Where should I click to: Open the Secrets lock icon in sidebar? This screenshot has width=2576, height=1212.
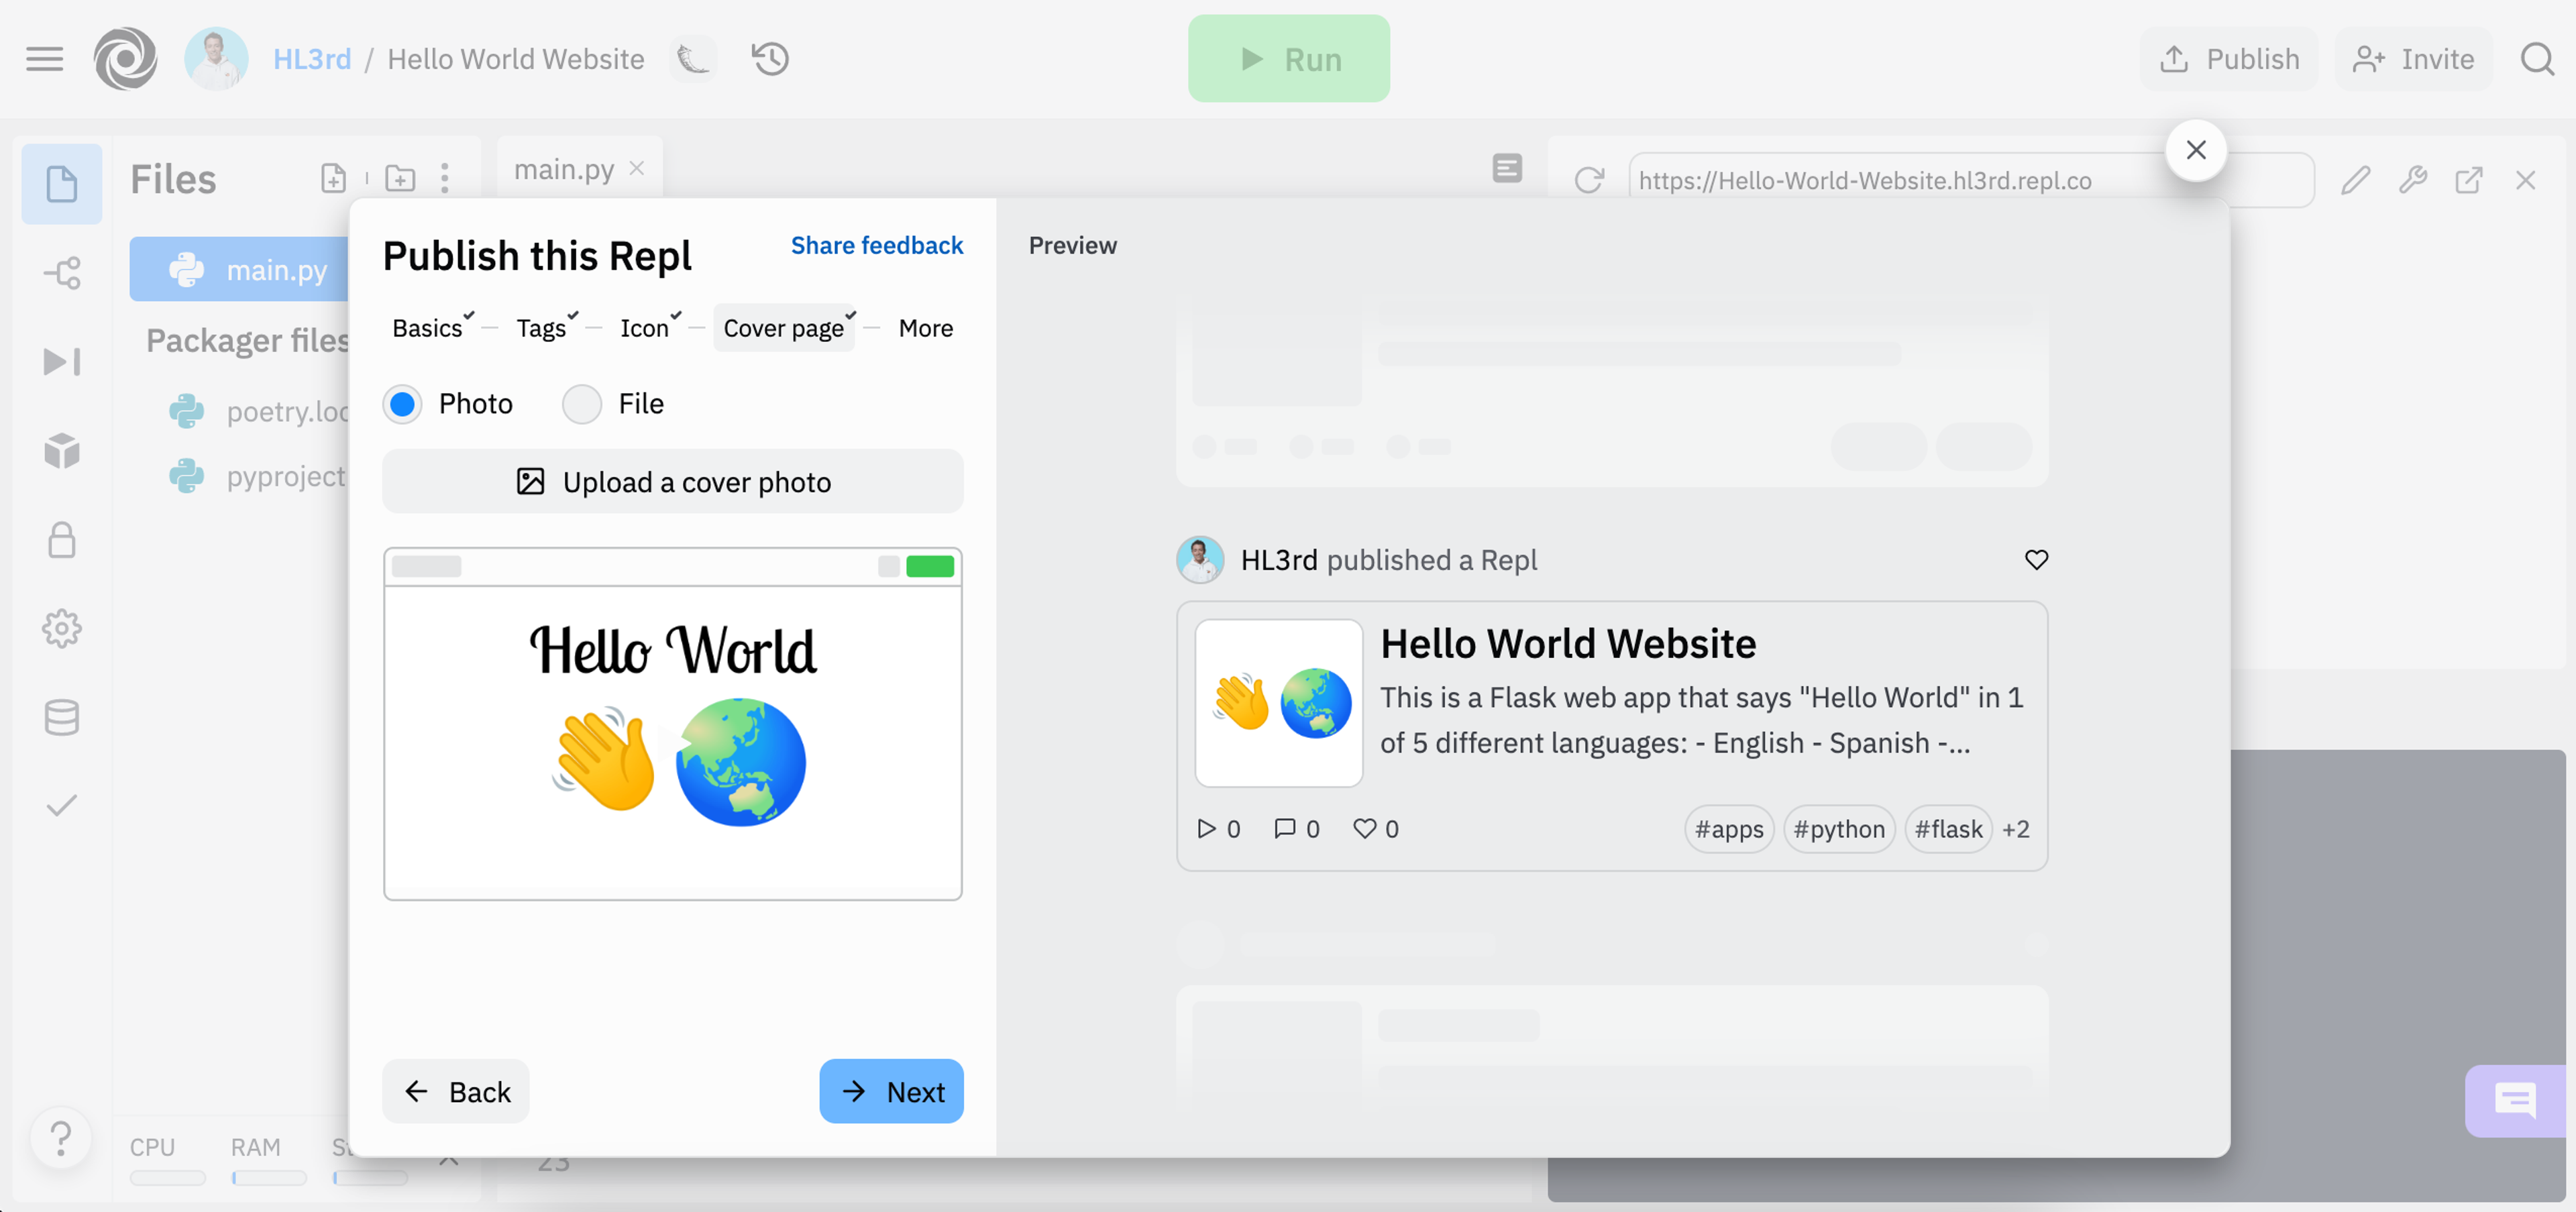click(62, 540)
